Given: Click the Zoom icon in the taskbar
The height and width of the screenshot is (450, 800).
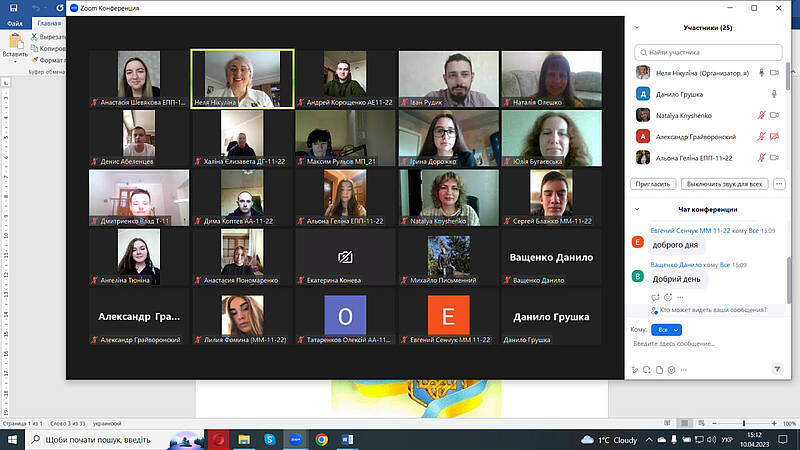Looking at the screenshot, I should tap(295, 440).
